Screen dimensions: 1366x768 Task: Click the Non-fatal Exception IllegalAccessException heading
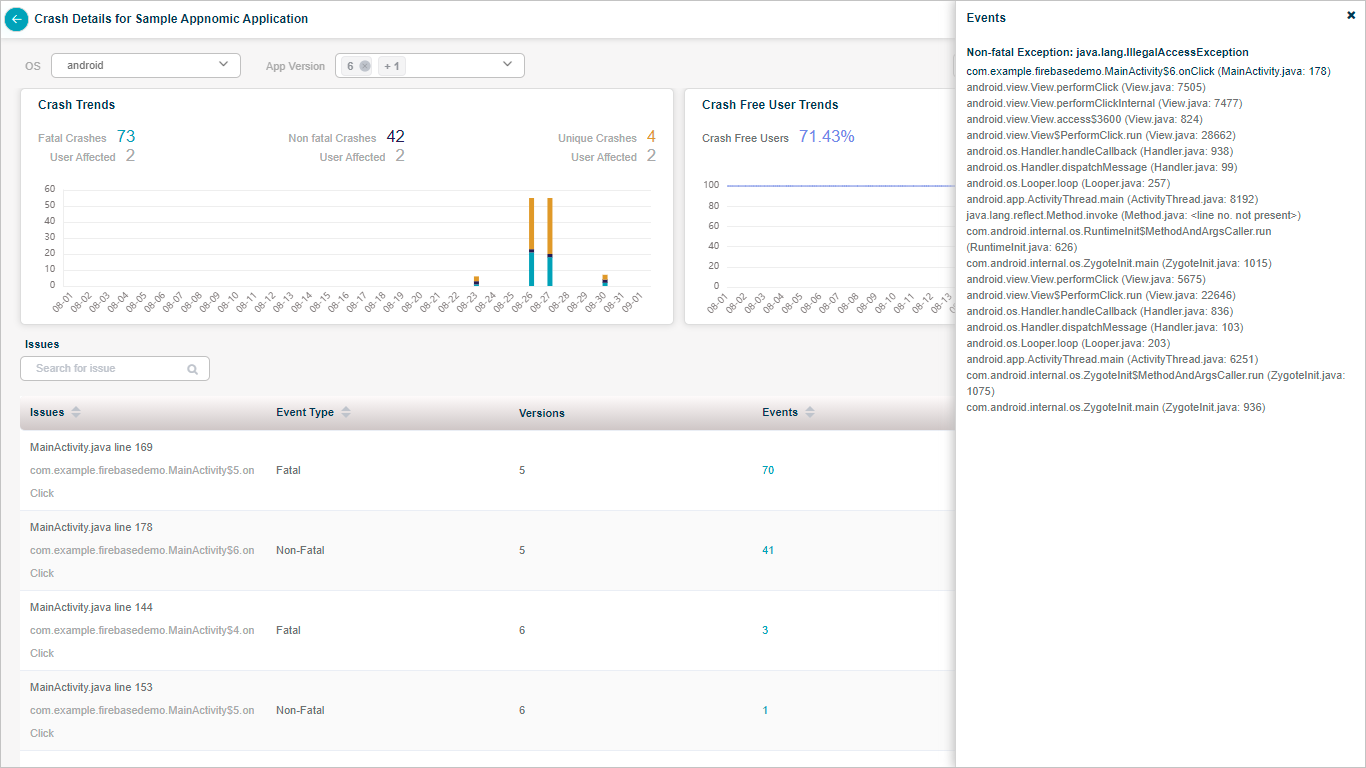1107,52
